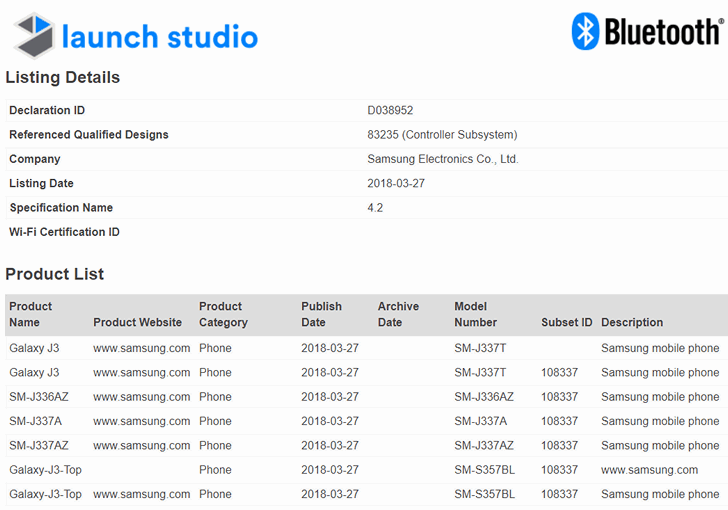Click publish date in the SM-J336AZ row

tap(330, 397)
